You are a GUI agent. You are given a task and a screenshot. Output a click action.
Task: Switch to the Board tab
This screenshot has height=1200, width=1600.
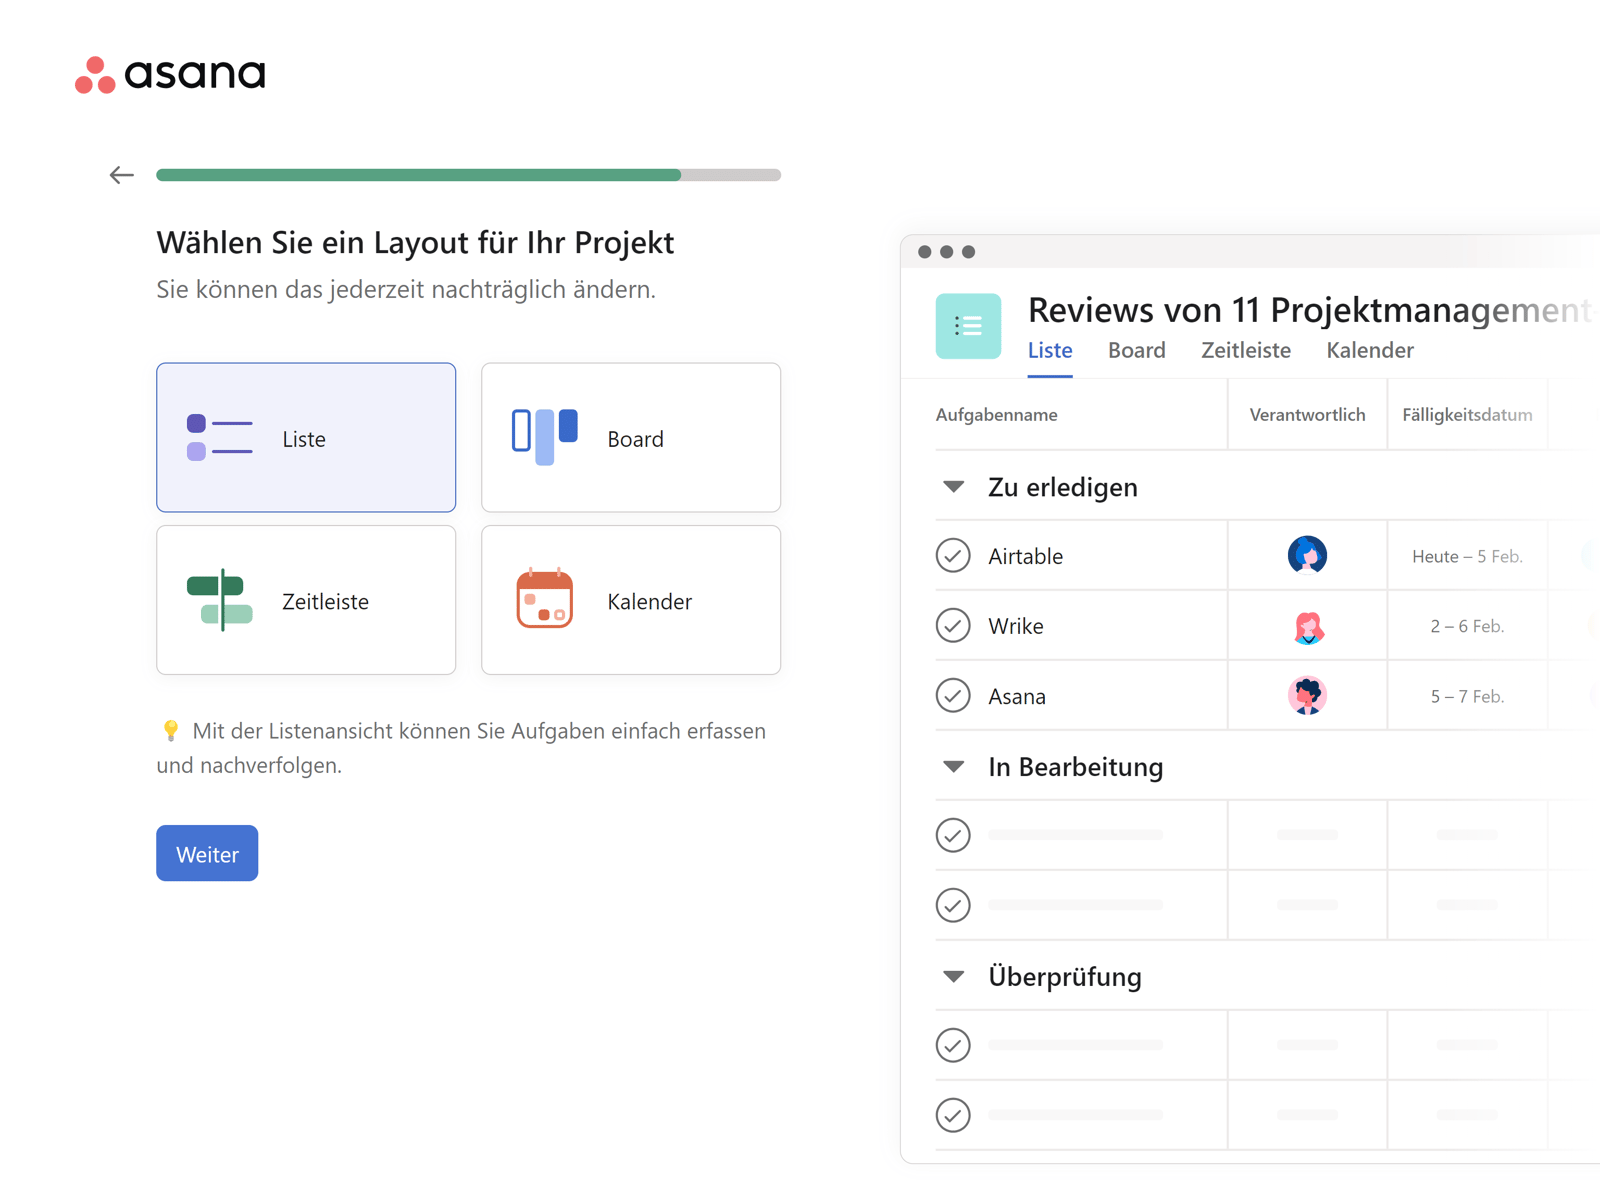coord(1136,350)
